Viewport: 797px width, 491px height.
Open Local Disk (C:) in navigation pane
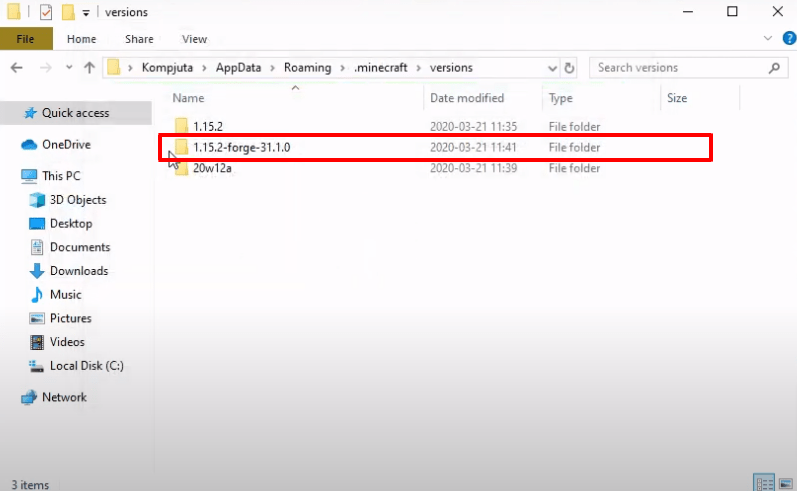[86, 366]
